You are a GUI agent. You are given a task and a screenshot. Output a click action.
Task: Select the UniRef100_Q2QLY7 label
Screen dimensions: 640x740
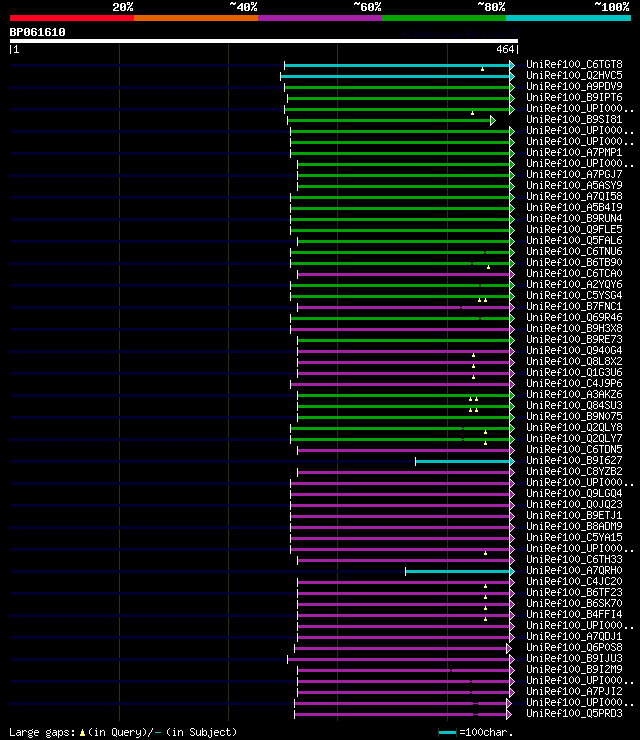point(574,439)
